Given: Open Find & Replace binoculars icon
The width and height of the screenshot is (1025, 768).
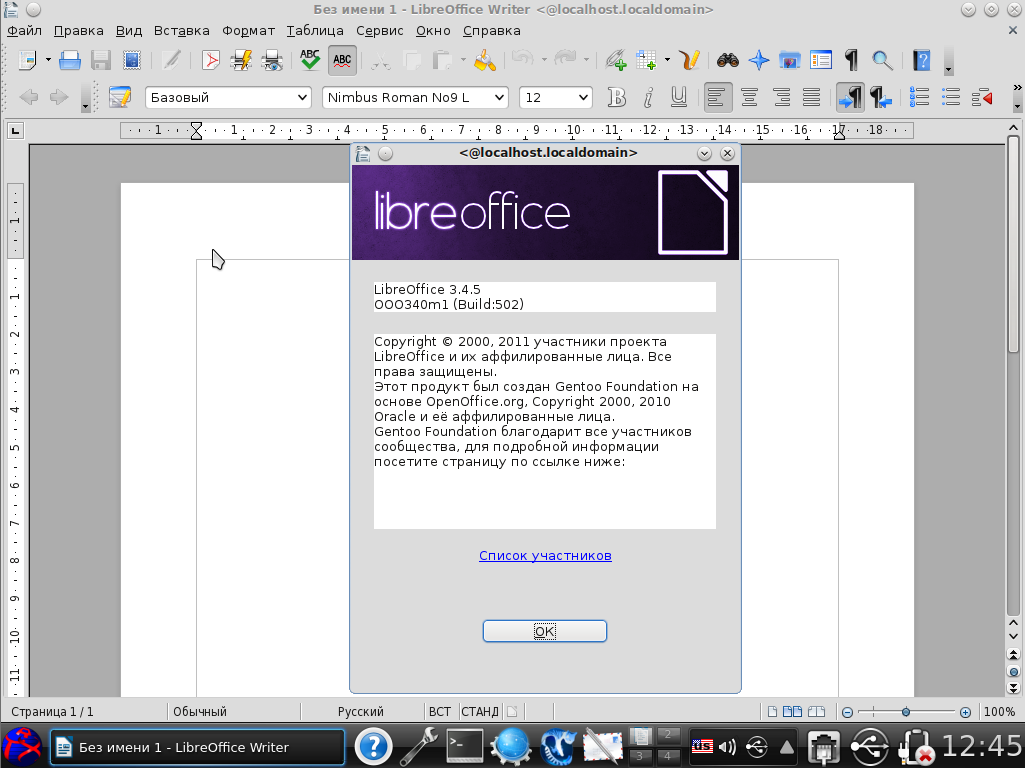Looking at the screenshot, I should coord(727,61).
